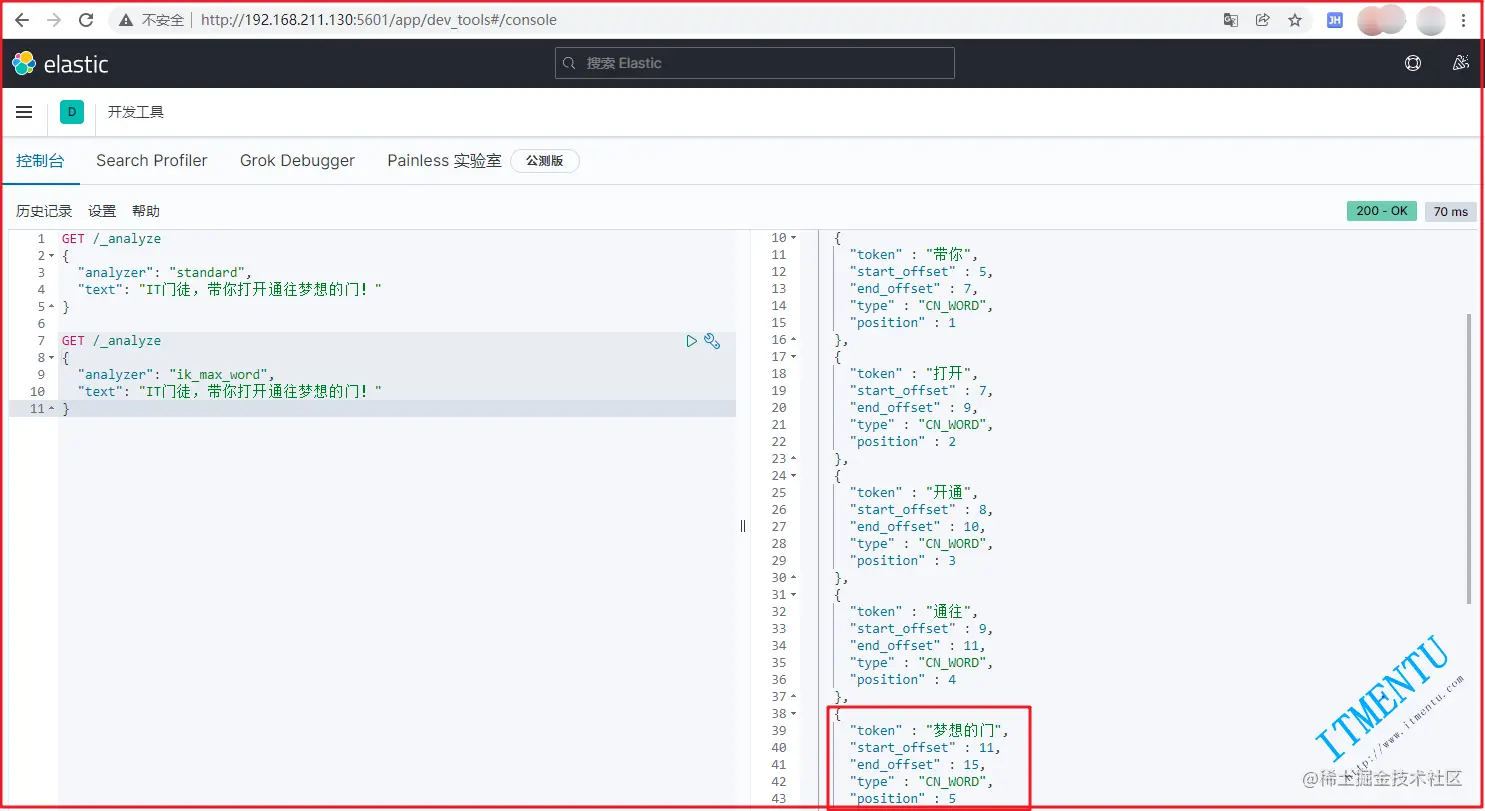This screenshot has width=1485, height=811.
Task: Click the "position" : 4 line
Action: click(x=903, y=680)
